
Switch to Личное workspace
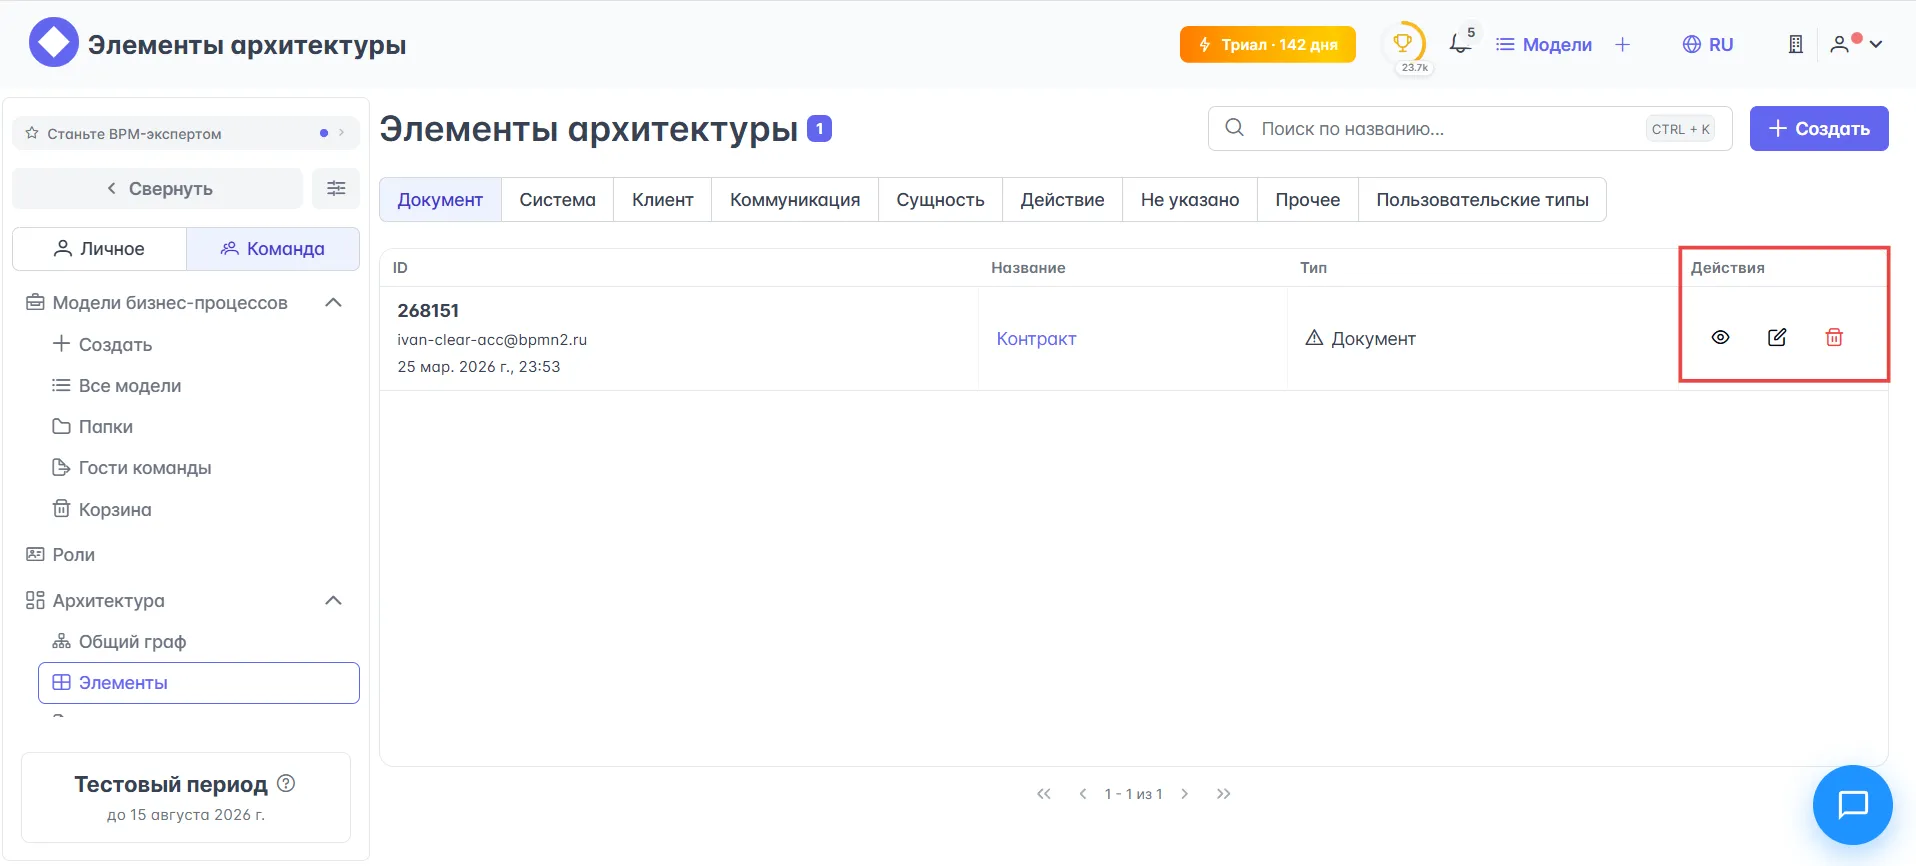[99, 249]
